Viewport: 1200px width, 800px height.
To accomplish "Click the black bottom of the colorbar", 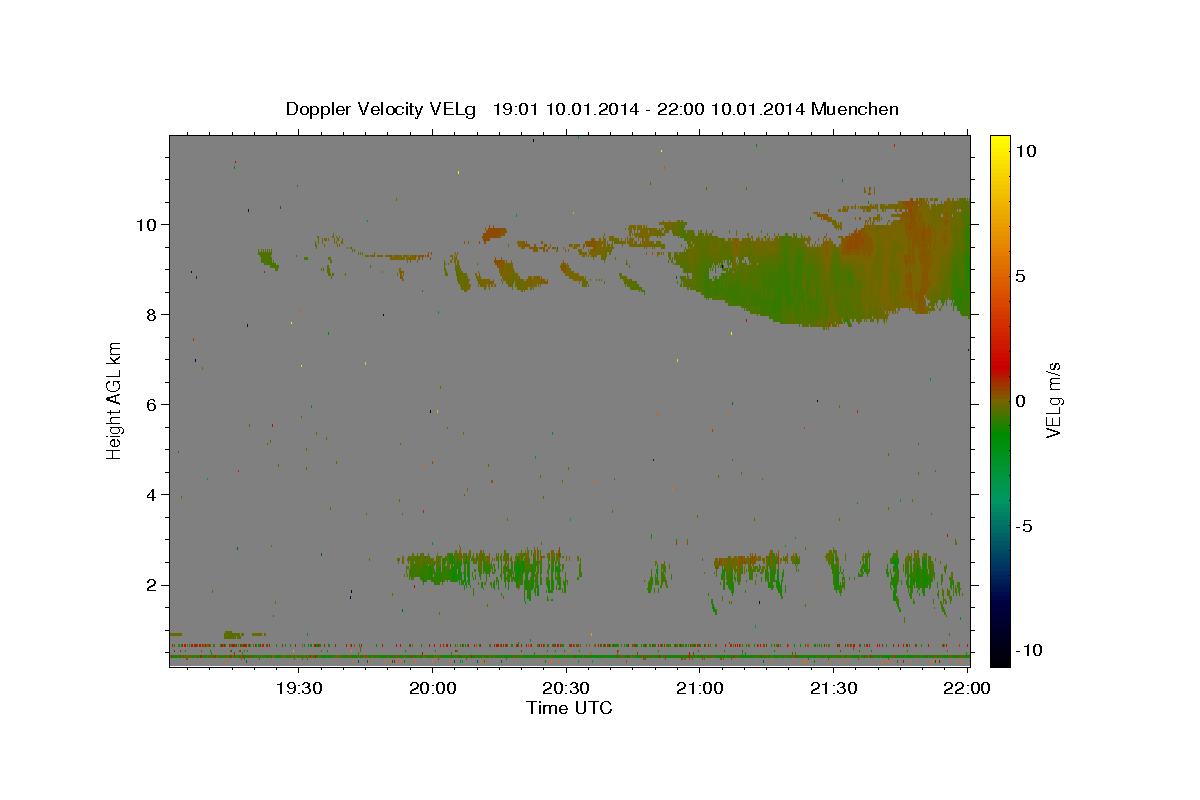I will pos(999,655).
